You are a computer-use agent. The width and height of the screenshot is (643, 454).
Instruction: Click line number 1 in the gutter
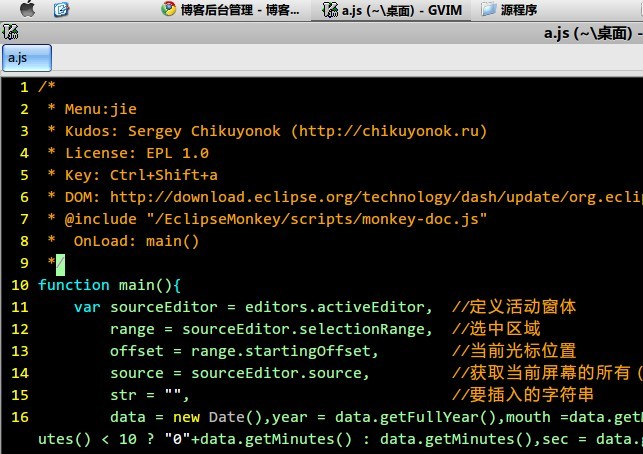[x=24, y=87]
